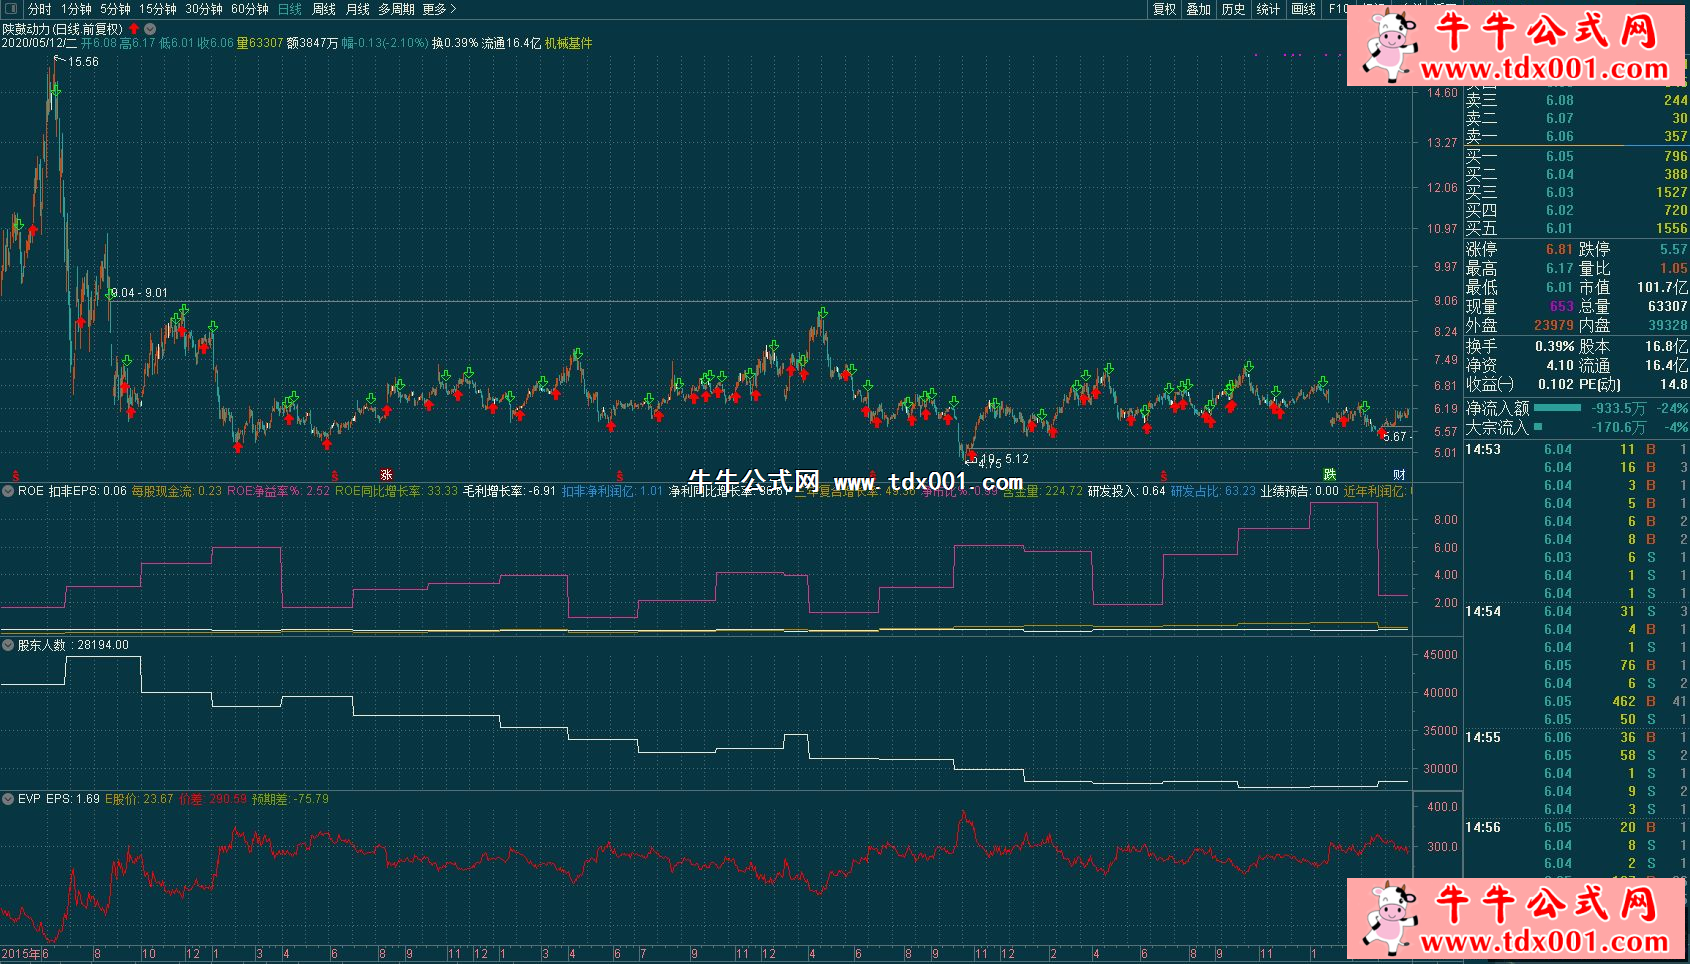Screen dimensions: 1690x964
Task: Switch to 分时 chart
Action: pos(39,9)
